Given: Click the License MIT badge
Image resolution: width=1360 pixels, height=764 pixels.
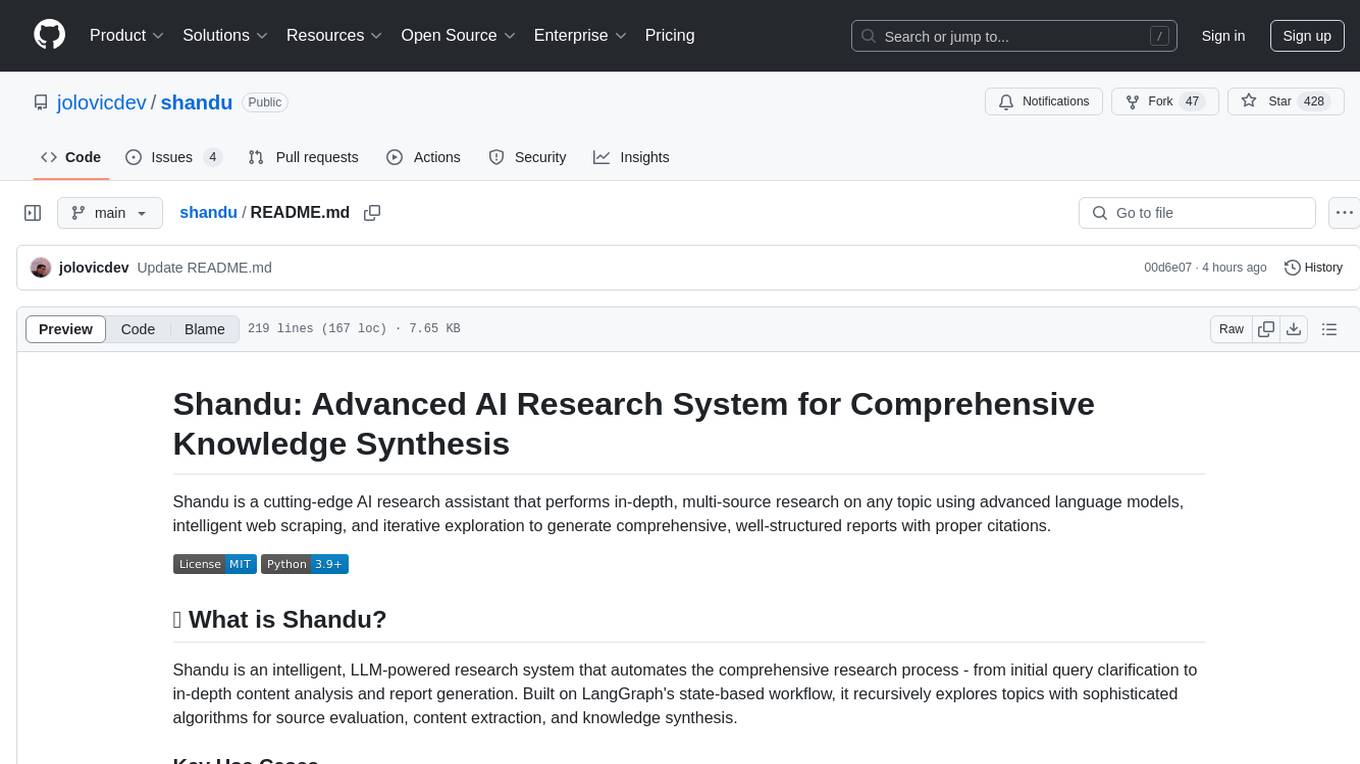Looking at the screenshot, I should pyautogui.click(x=215, y=564).
